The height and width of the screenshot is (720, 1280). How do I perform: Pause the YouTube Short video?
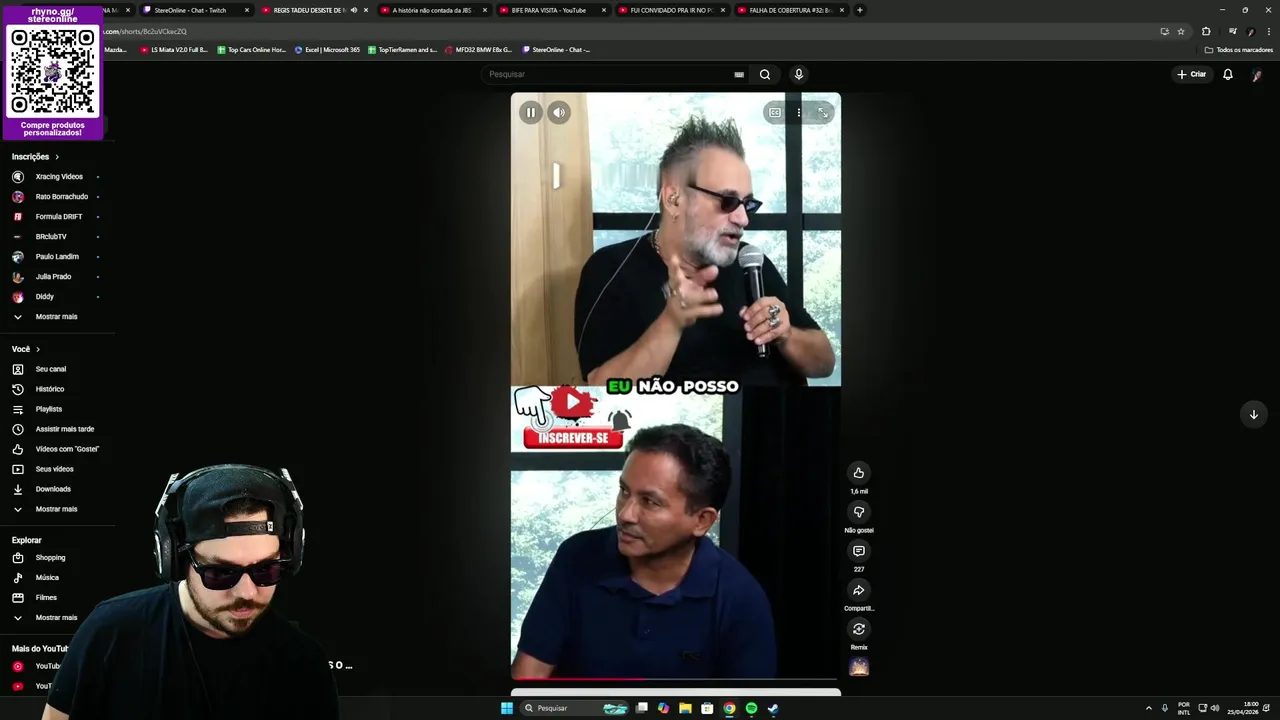point(530,113)
